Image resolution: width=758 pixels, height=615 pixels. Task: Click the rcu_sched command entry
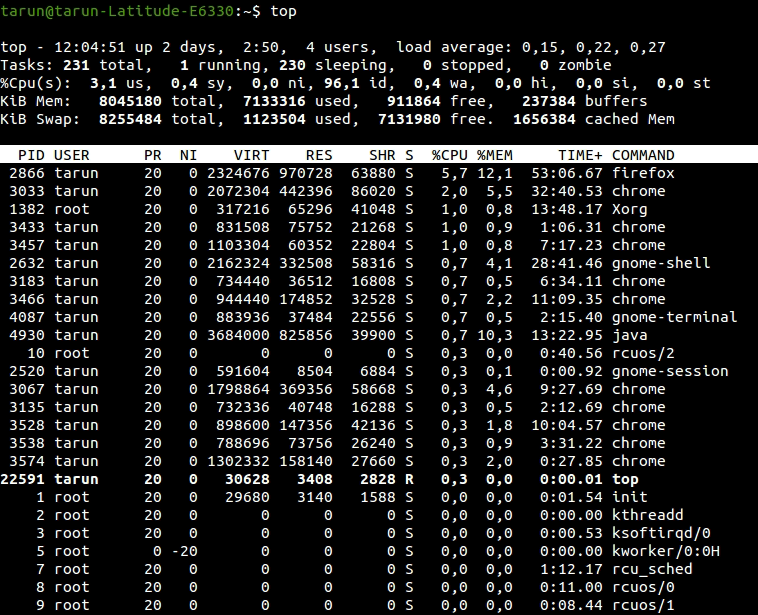(x=652, y=569)
